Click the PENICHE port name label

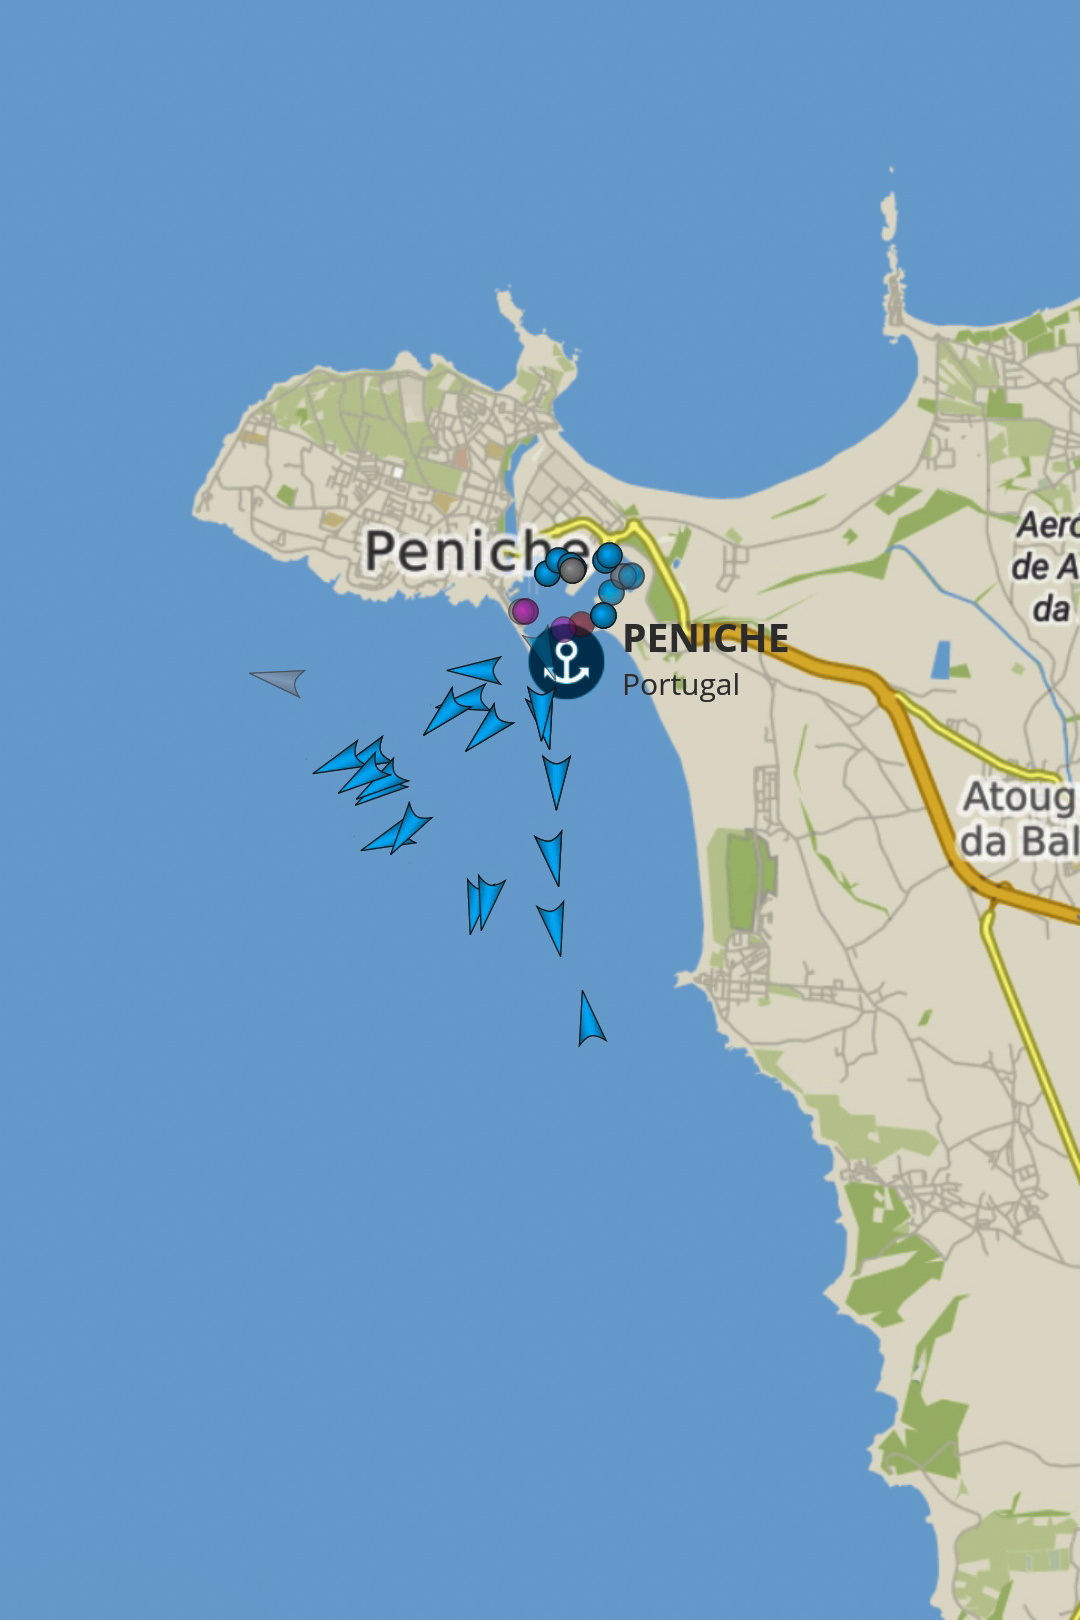[706, 639]
